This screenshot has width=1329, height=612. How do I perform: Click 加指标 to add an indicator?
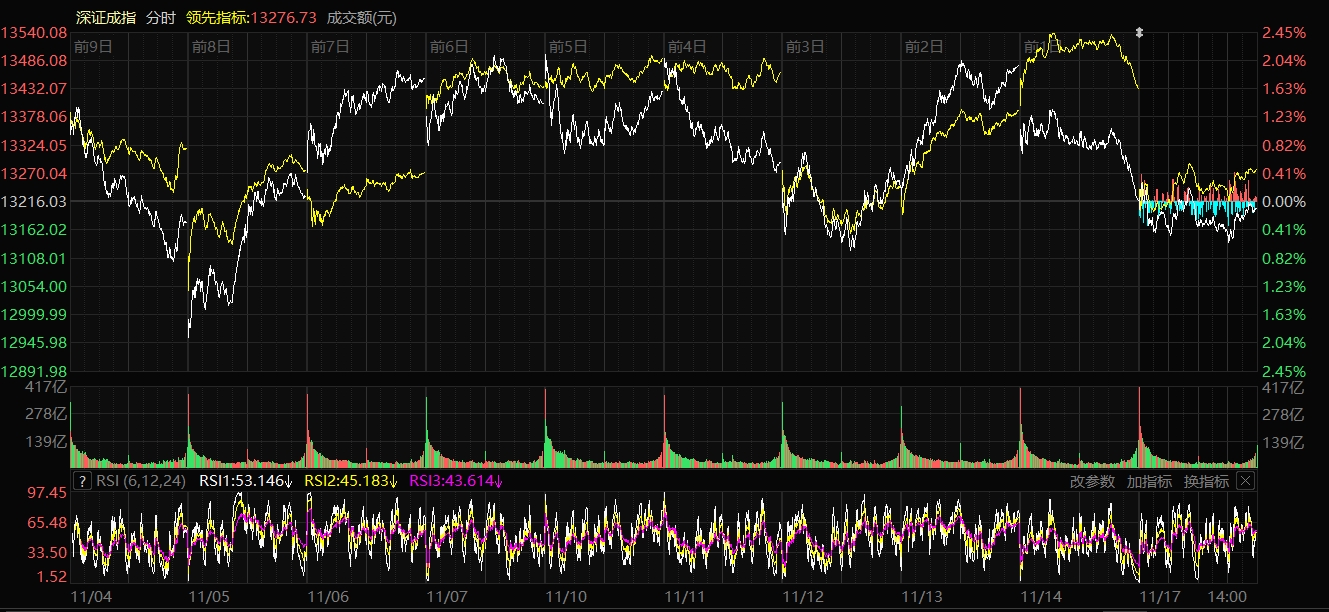(1149, 481)
